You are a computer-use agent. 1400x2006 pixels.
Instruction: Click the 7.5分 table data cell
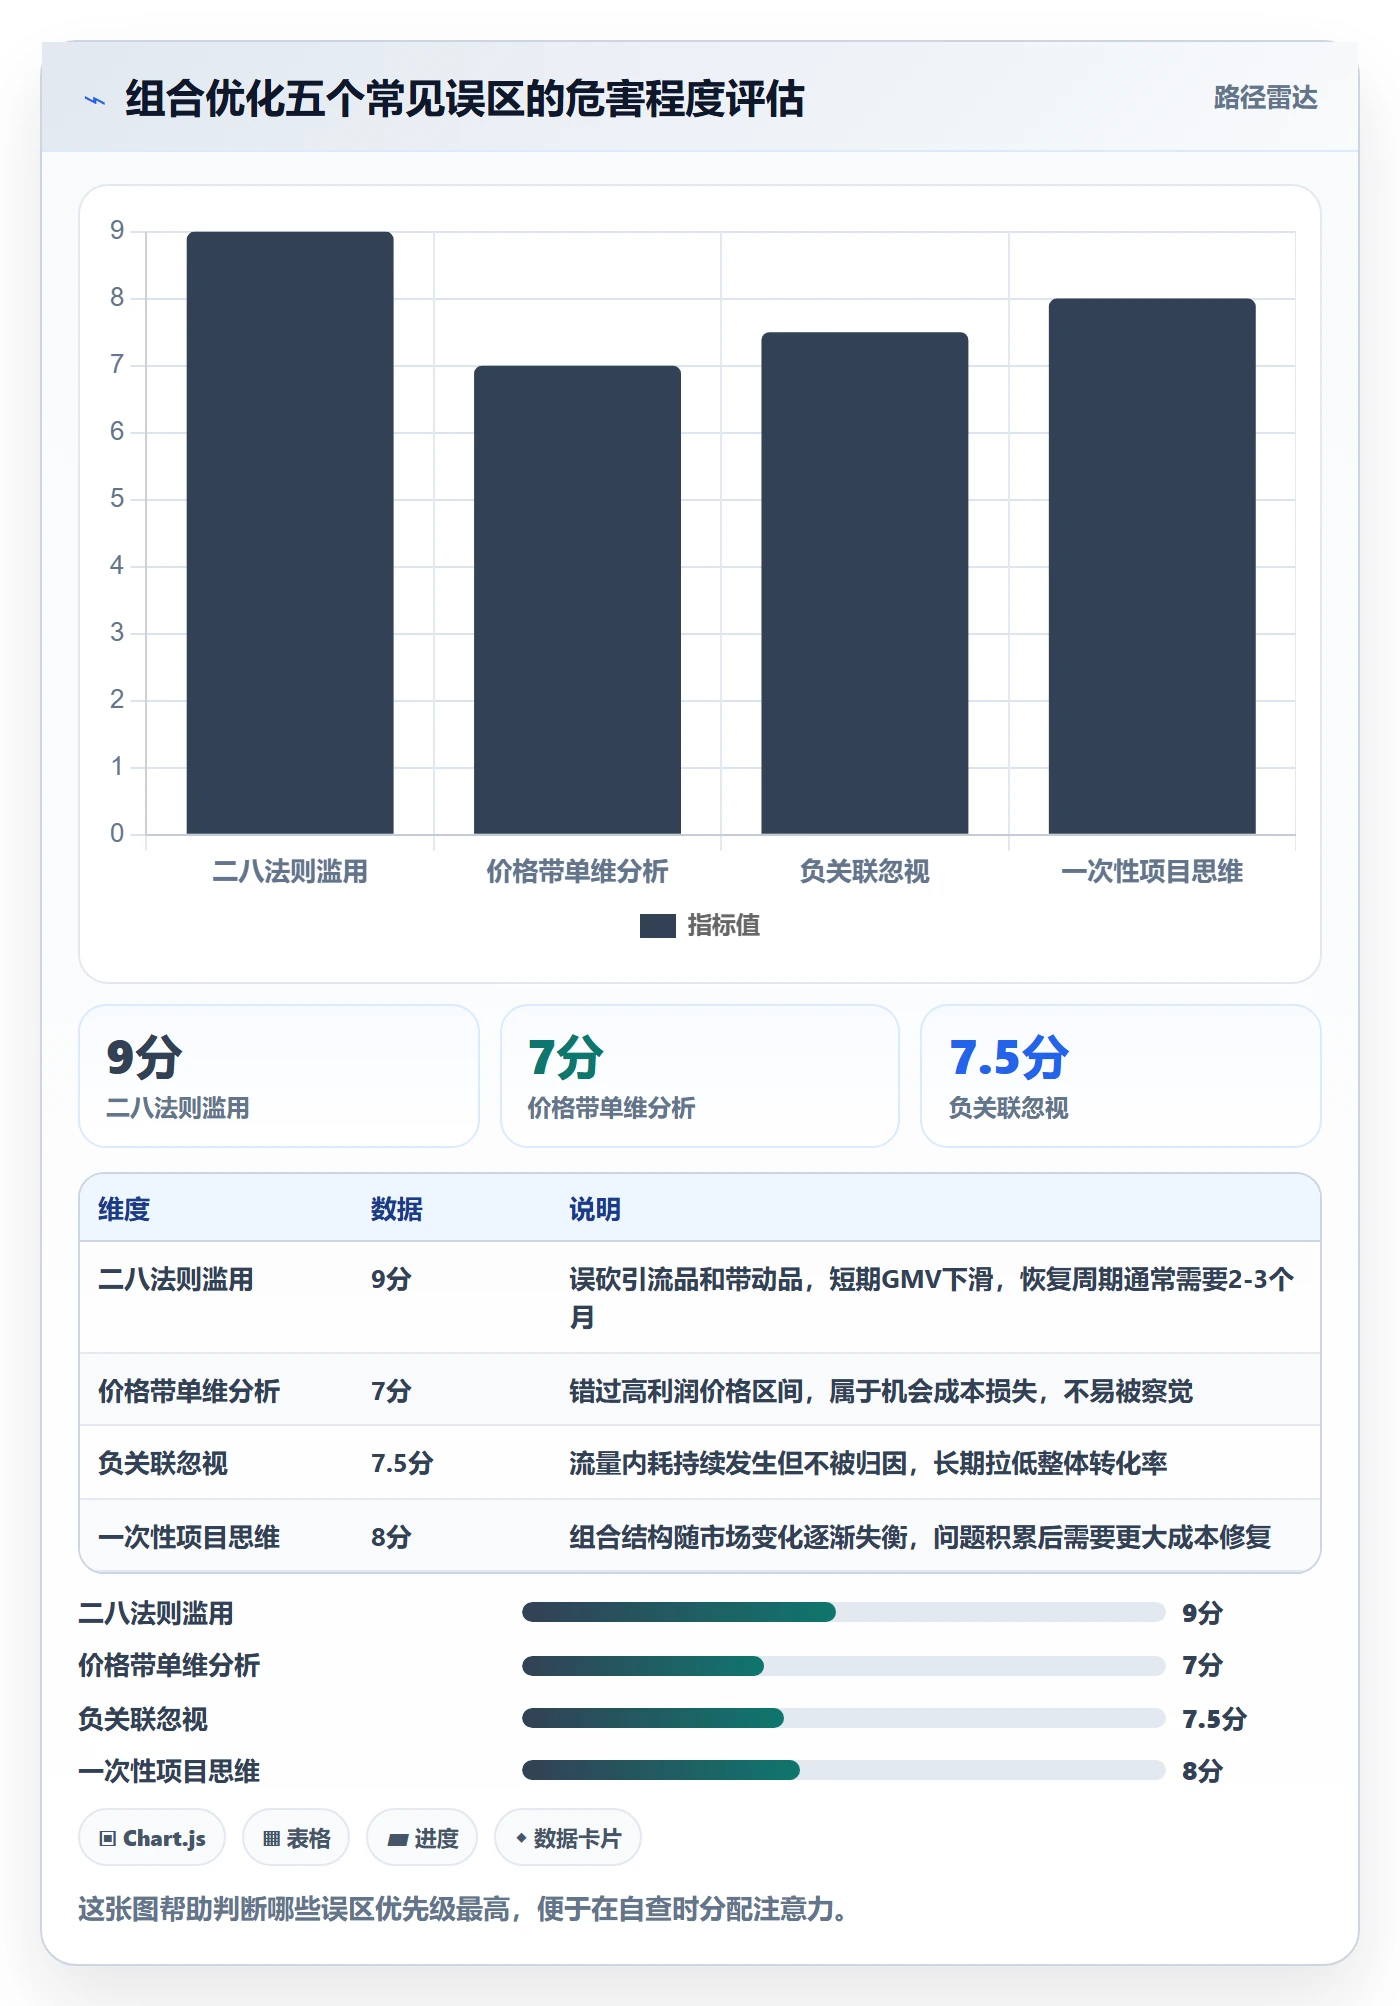click(x=402, y=1463)
